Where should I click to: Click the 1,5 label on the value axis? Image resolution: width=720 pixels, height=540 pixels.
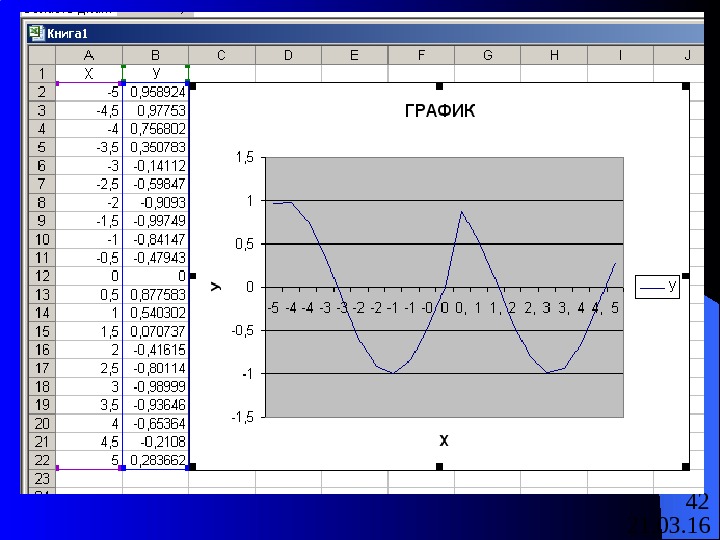[x=244, y=158]
